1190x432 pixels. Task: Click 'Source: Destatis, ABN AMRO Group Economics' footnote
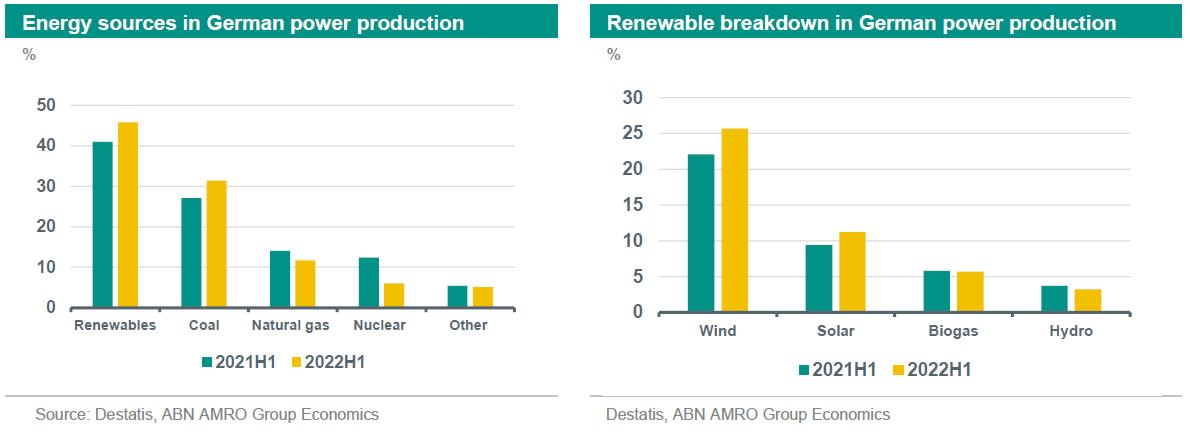click(x=207, y=415)
